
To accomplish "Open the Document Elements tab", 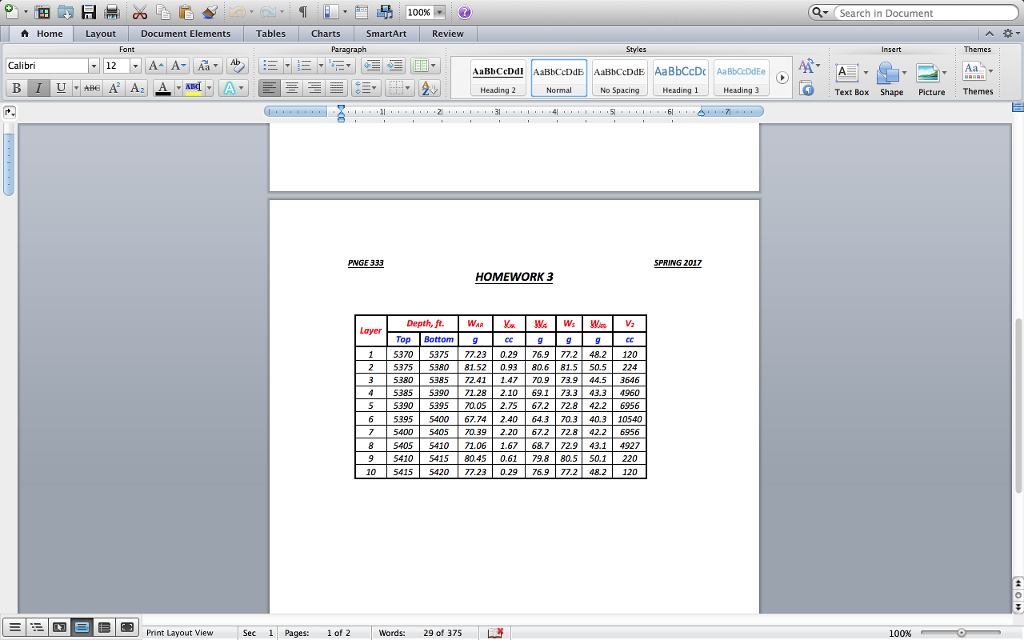I will 185,33.
